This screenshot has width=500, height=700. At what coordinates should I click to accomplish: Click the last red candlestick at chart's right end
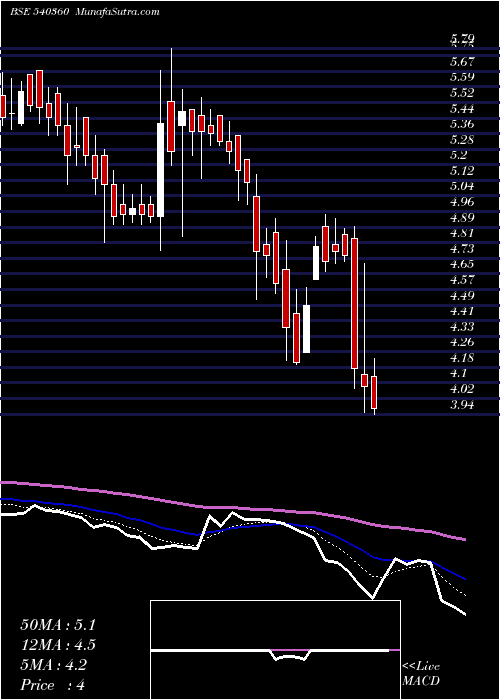point(374,392)
